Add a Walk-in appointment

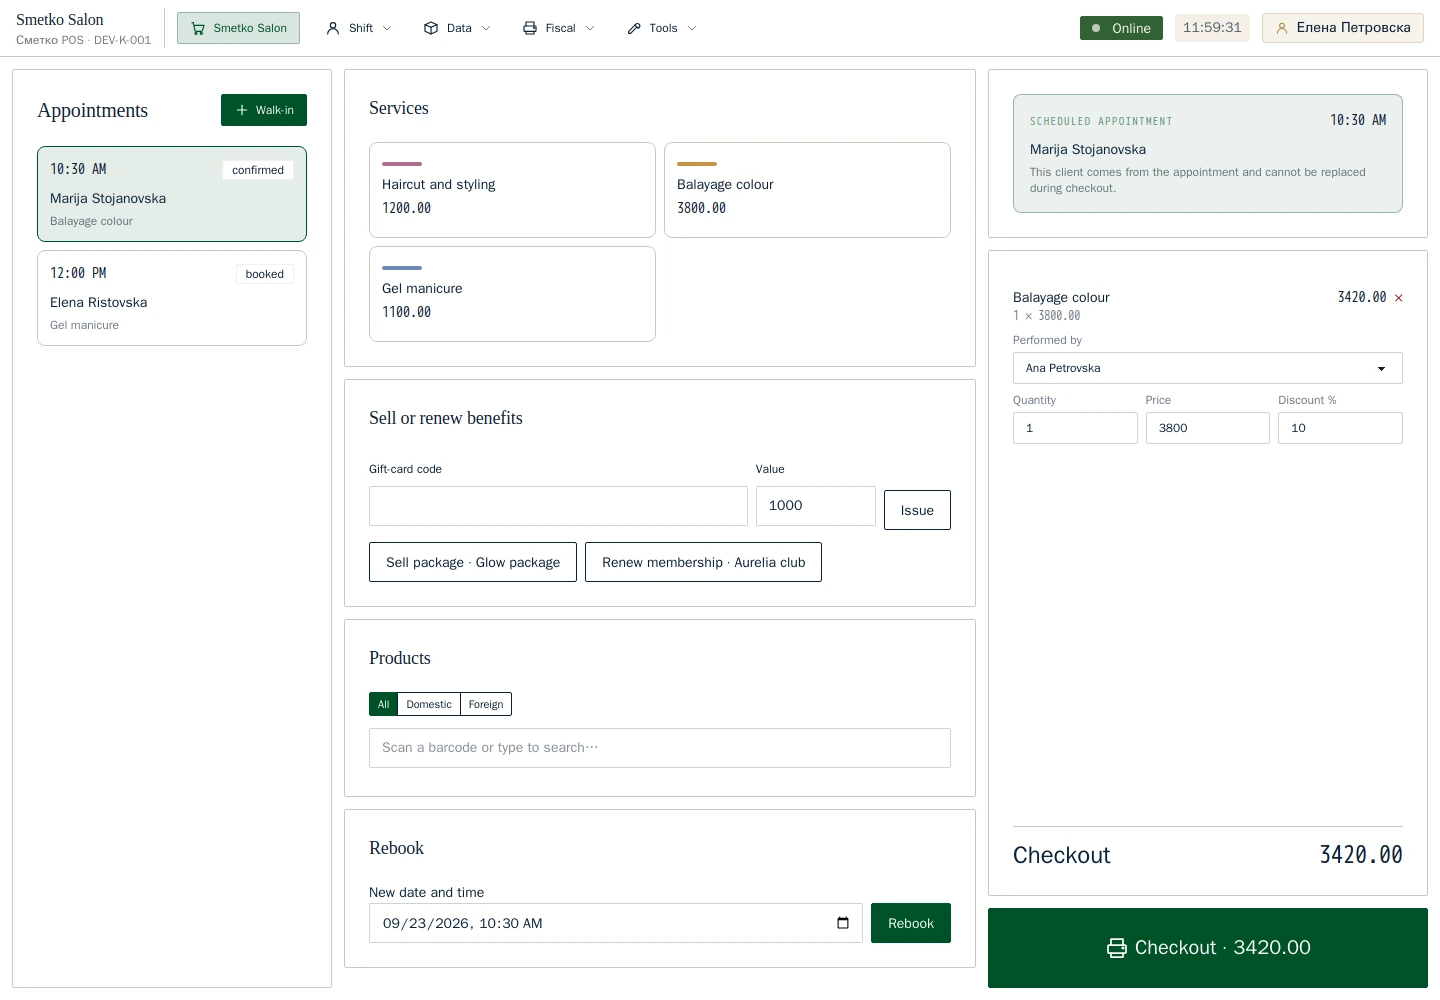coord(264,110)
